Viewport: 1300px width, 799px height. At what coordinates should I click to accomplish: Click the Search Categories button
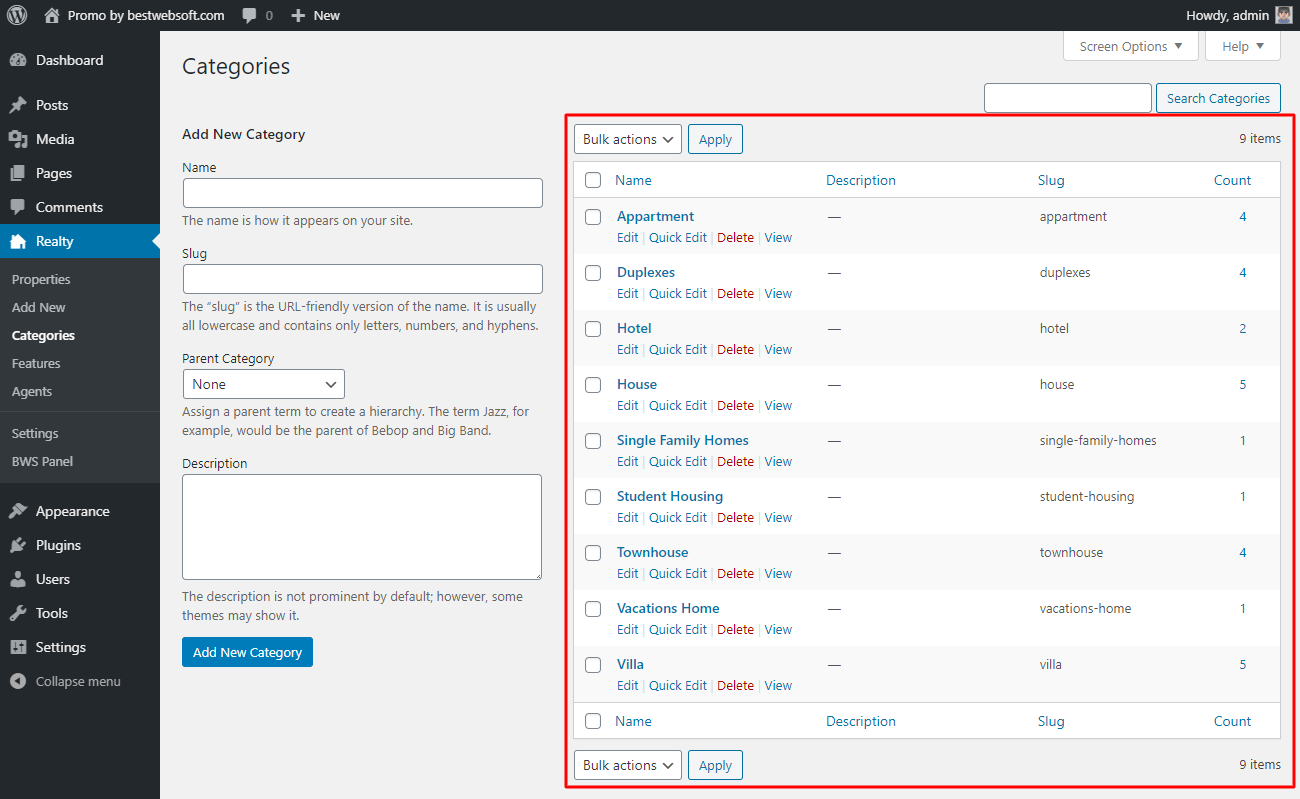pos(1218,98)
